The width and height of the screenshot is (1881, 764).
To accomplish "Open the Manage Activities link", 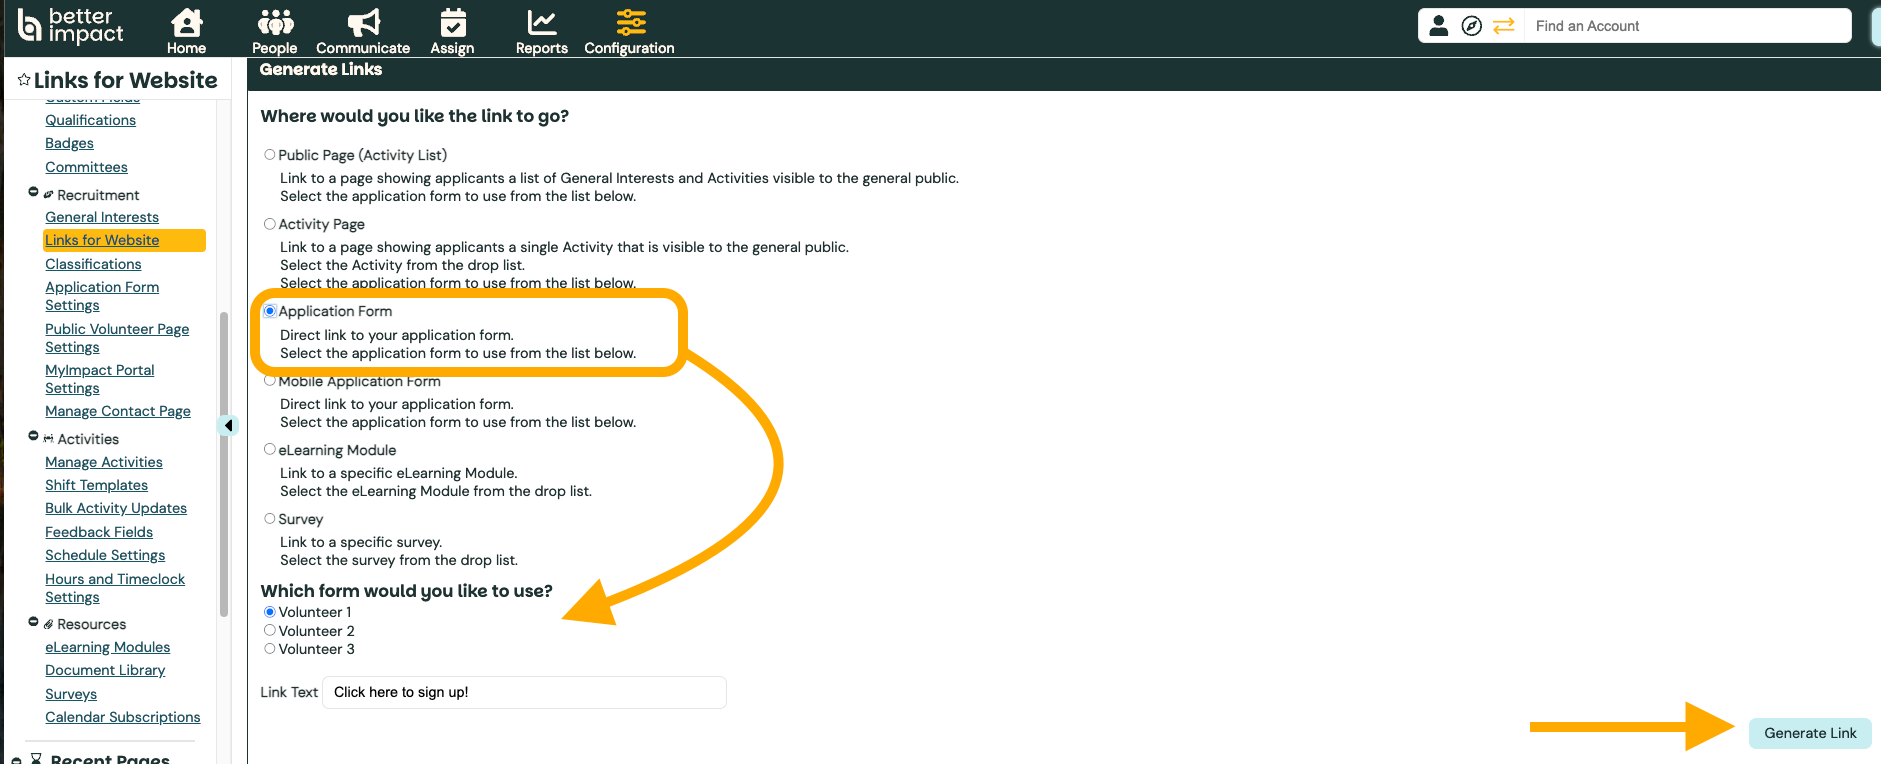I will pyautogui.click(x=104, y=462).
